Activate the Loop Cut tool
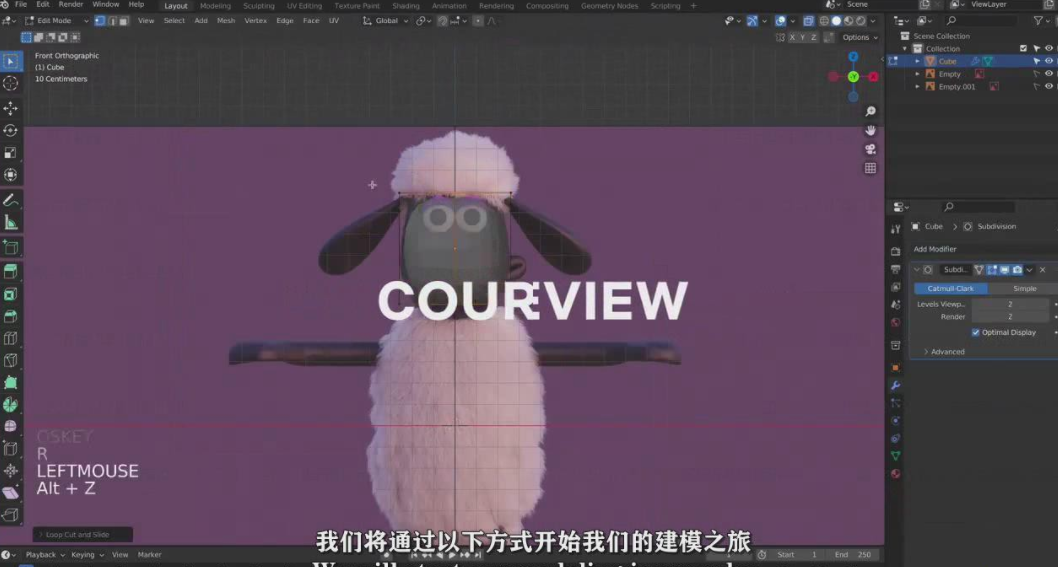The image size is (1058, 567). point(11,338)
